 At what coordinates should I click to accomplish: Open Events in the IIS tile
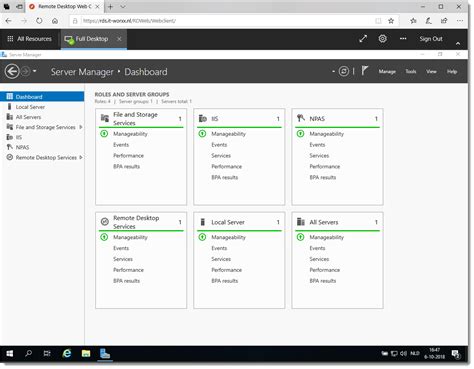pos(219,145)
